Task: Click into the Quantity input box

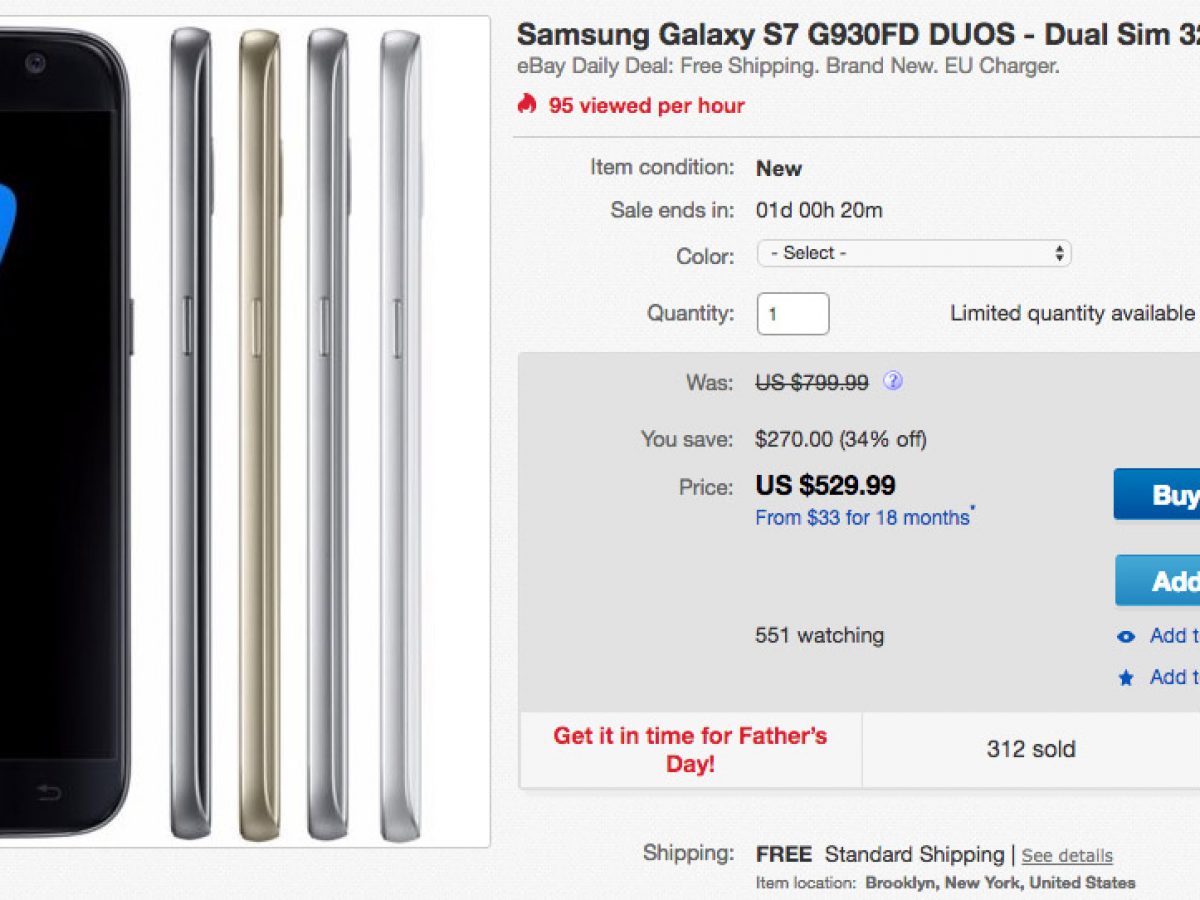Action: coord(792,314)
